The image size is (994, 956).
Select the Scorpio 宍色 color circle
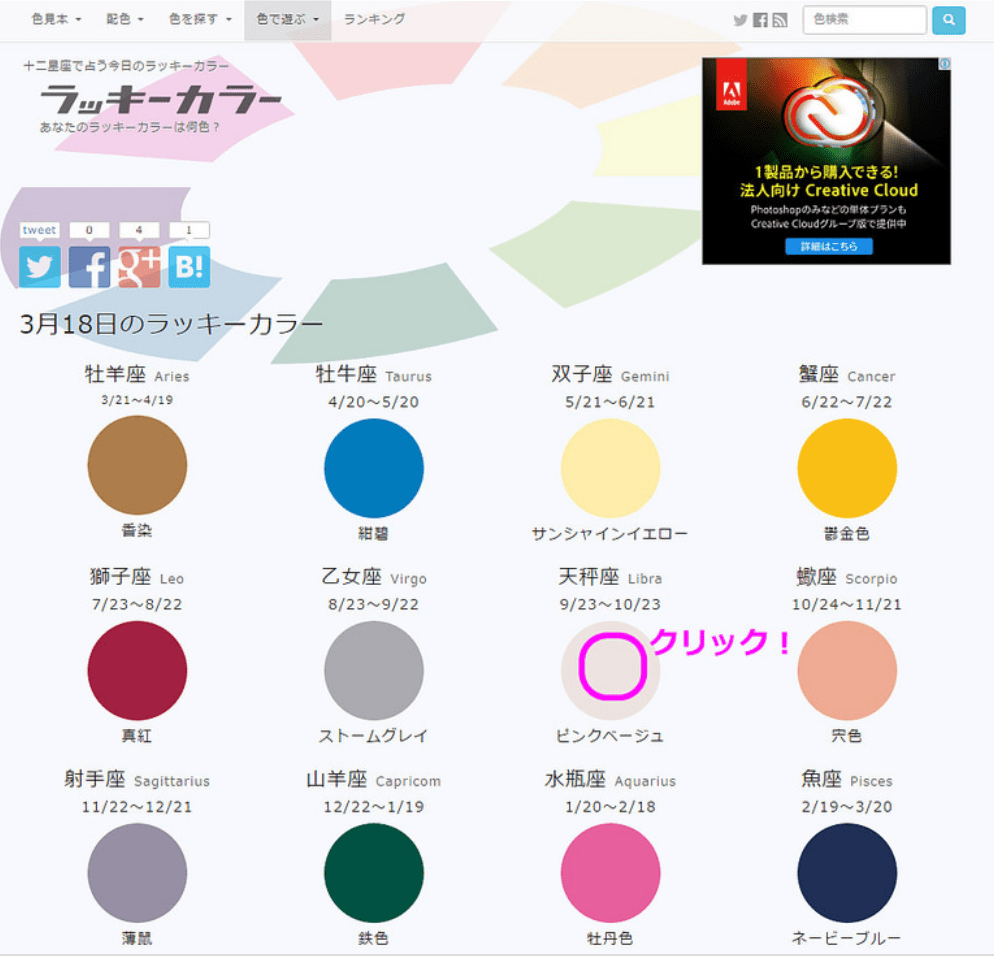pos(847,670)
